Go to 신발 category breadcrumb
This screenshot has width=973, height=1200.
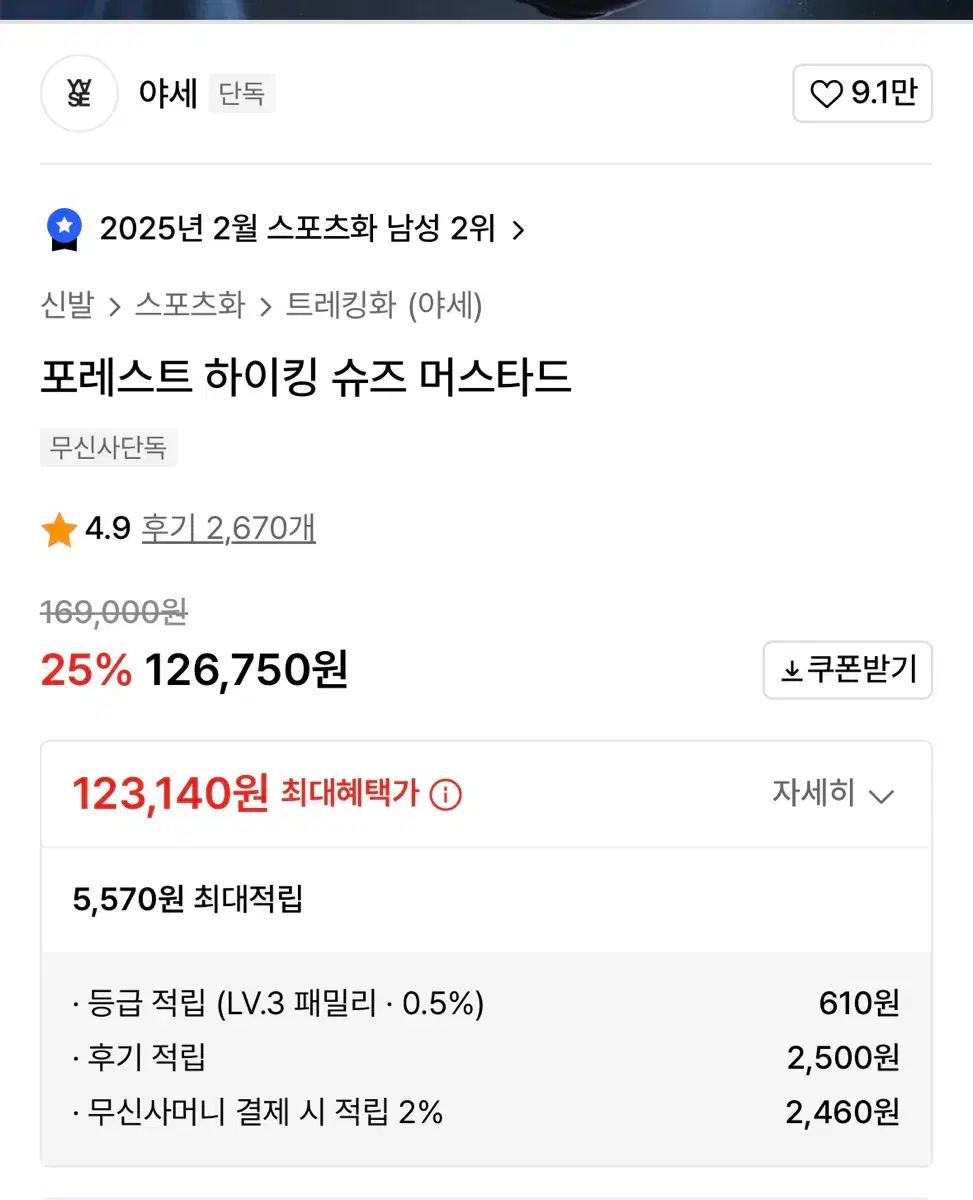pyautogui.click(x=67, y=305)
